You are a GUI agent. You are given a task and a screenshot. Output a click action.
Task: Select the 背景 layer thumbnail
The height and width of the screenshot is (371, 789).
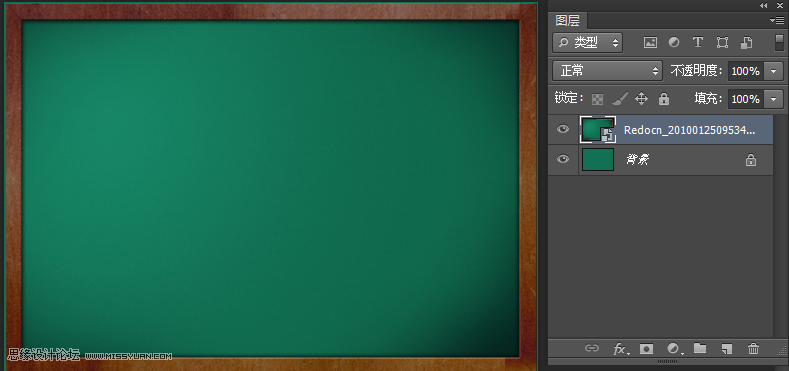pyautogui.click(x=598, y=159)
